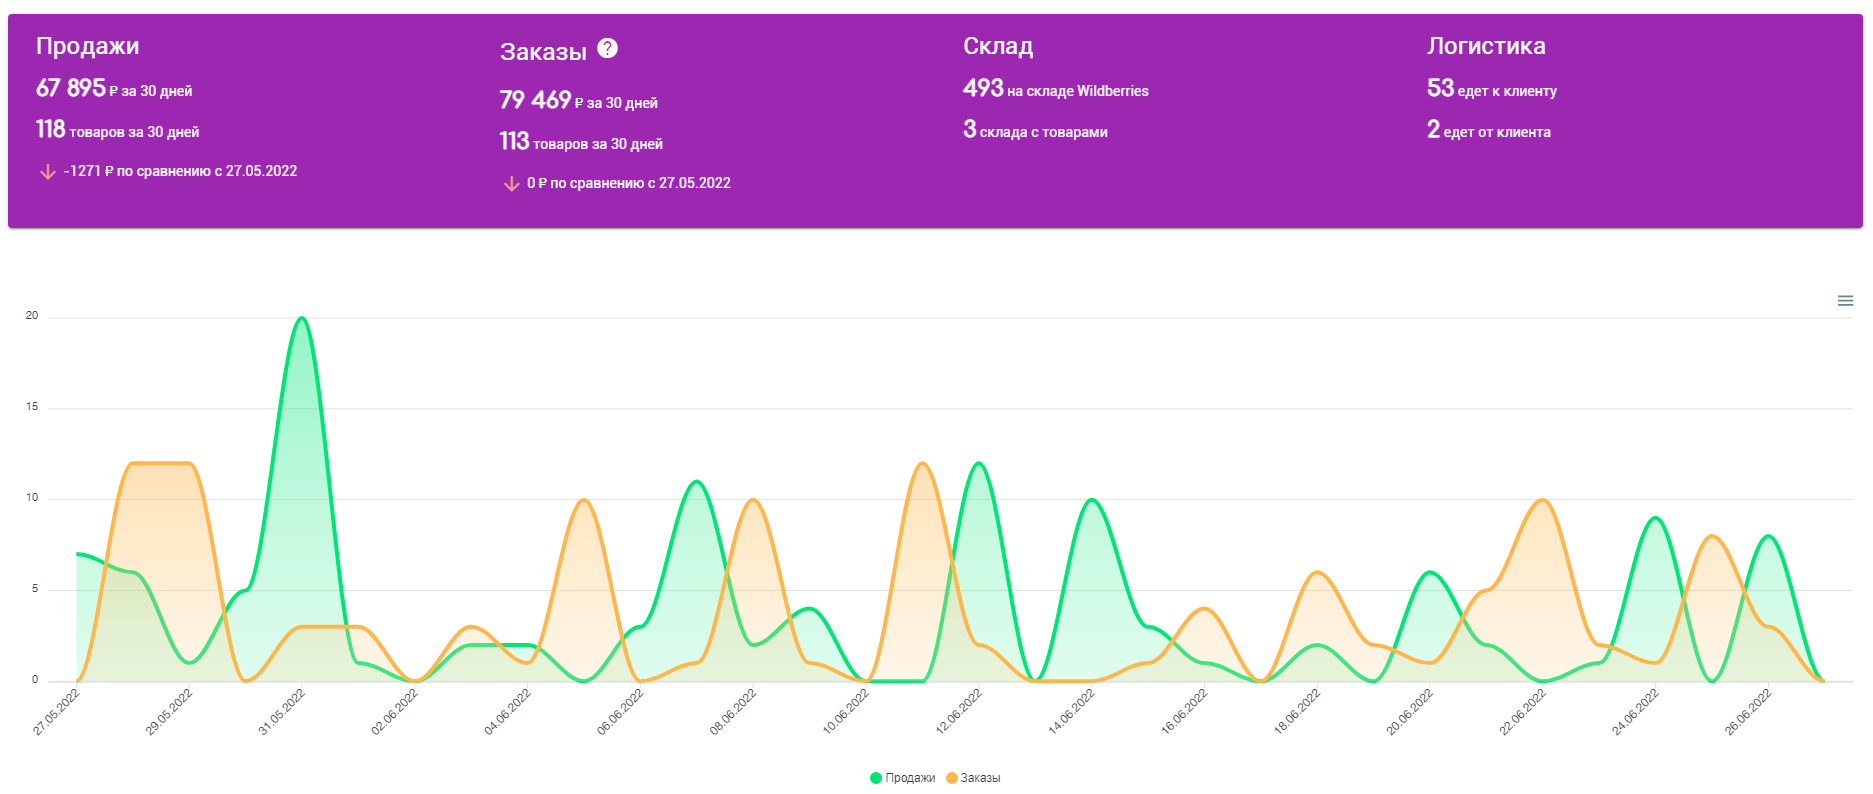Screen dimensions: 1873x794
Task: Click the 14.06.2022 x-axis date label
Action: (x=1071, y=712)
